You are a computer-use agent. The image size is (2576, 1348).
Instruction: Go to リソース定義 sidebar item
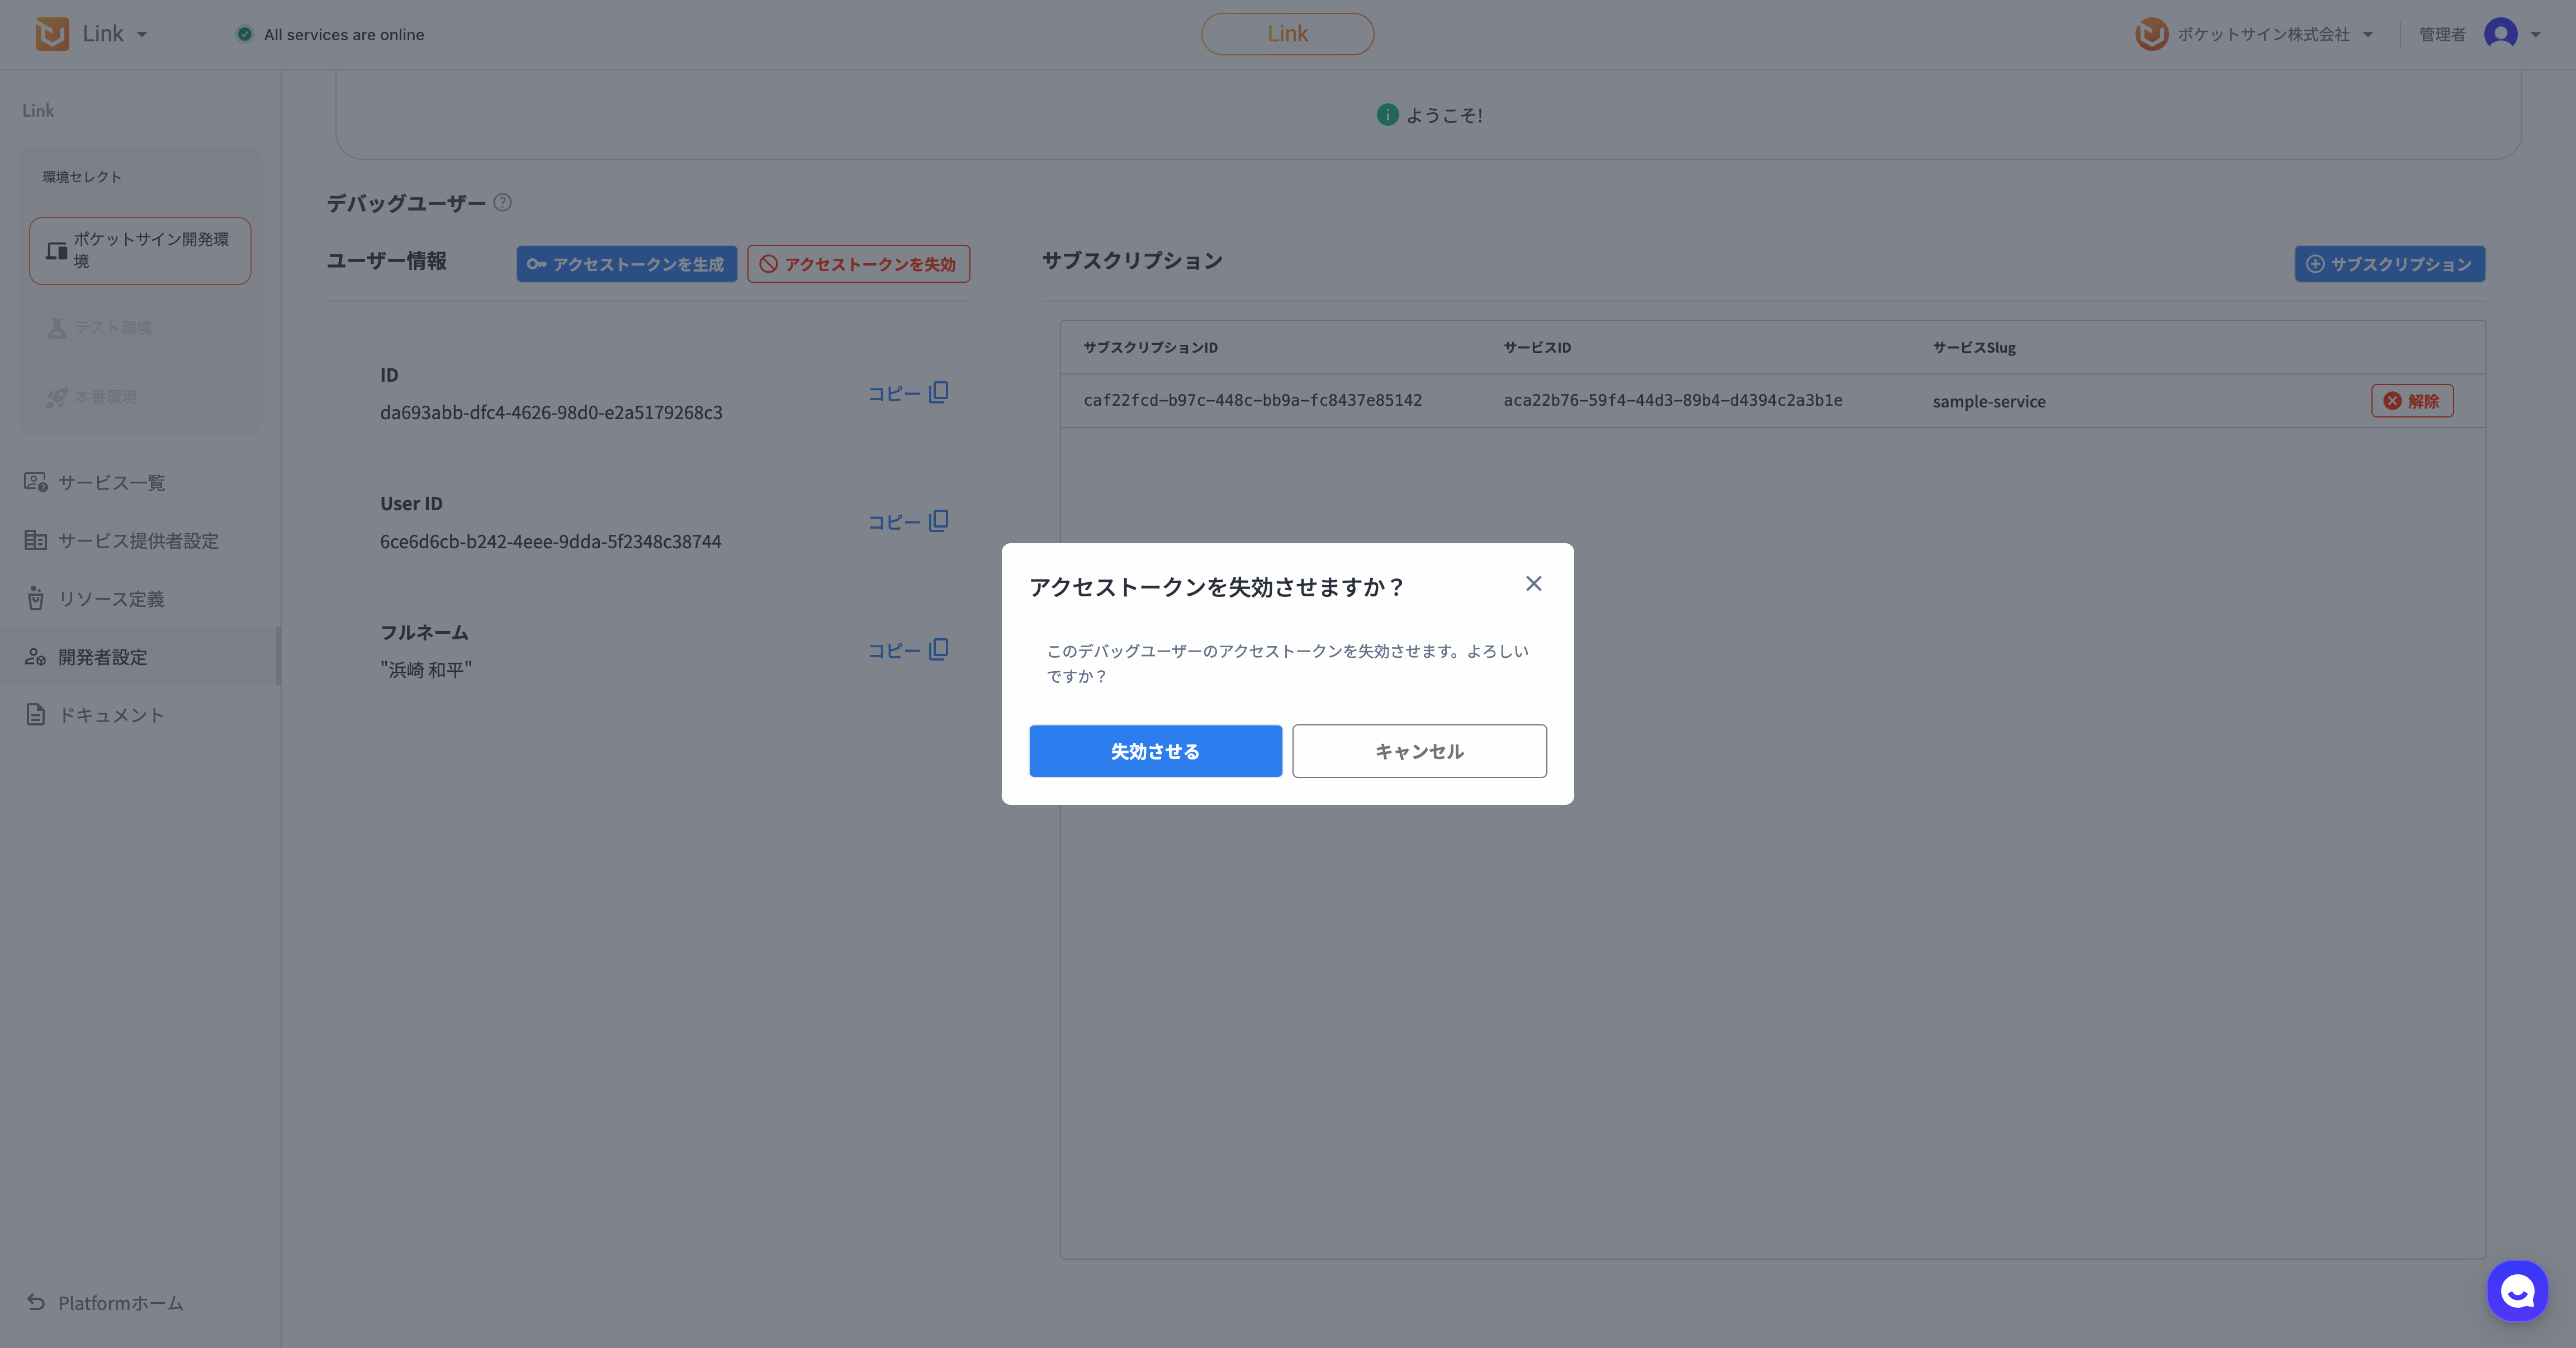(111, 599)
